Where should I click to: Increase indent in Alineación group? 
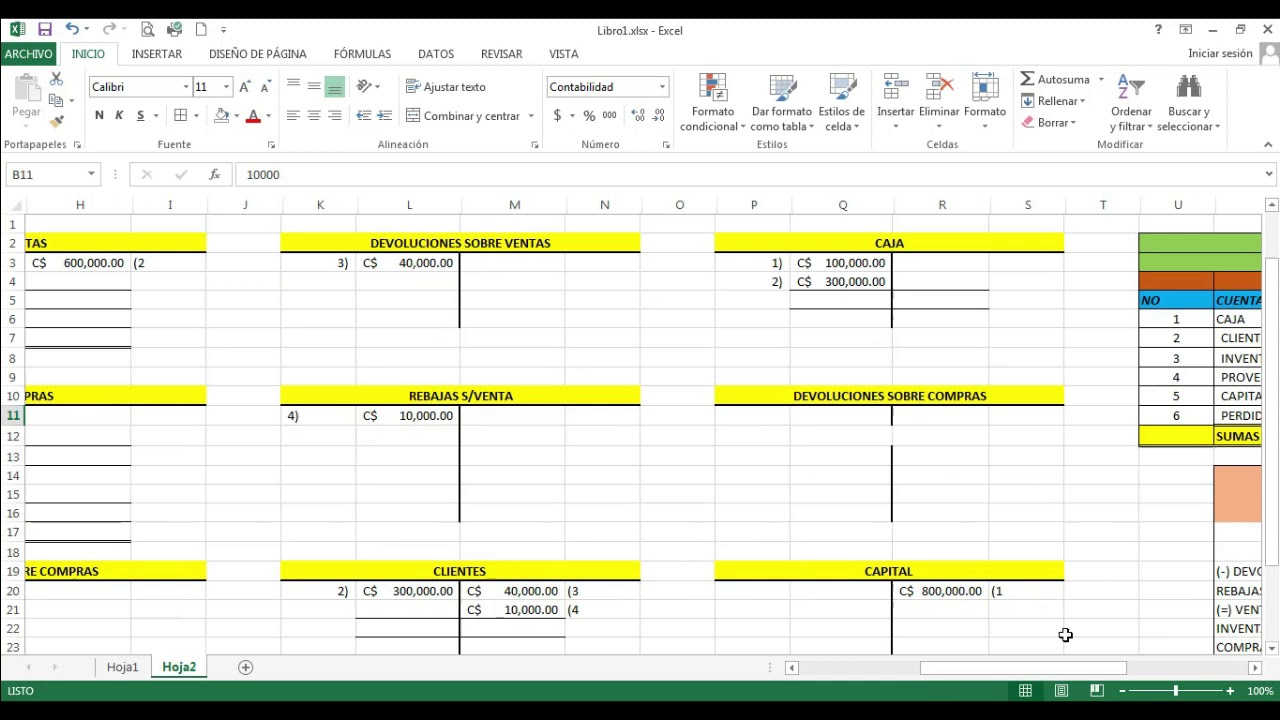[x=385, y=116]
